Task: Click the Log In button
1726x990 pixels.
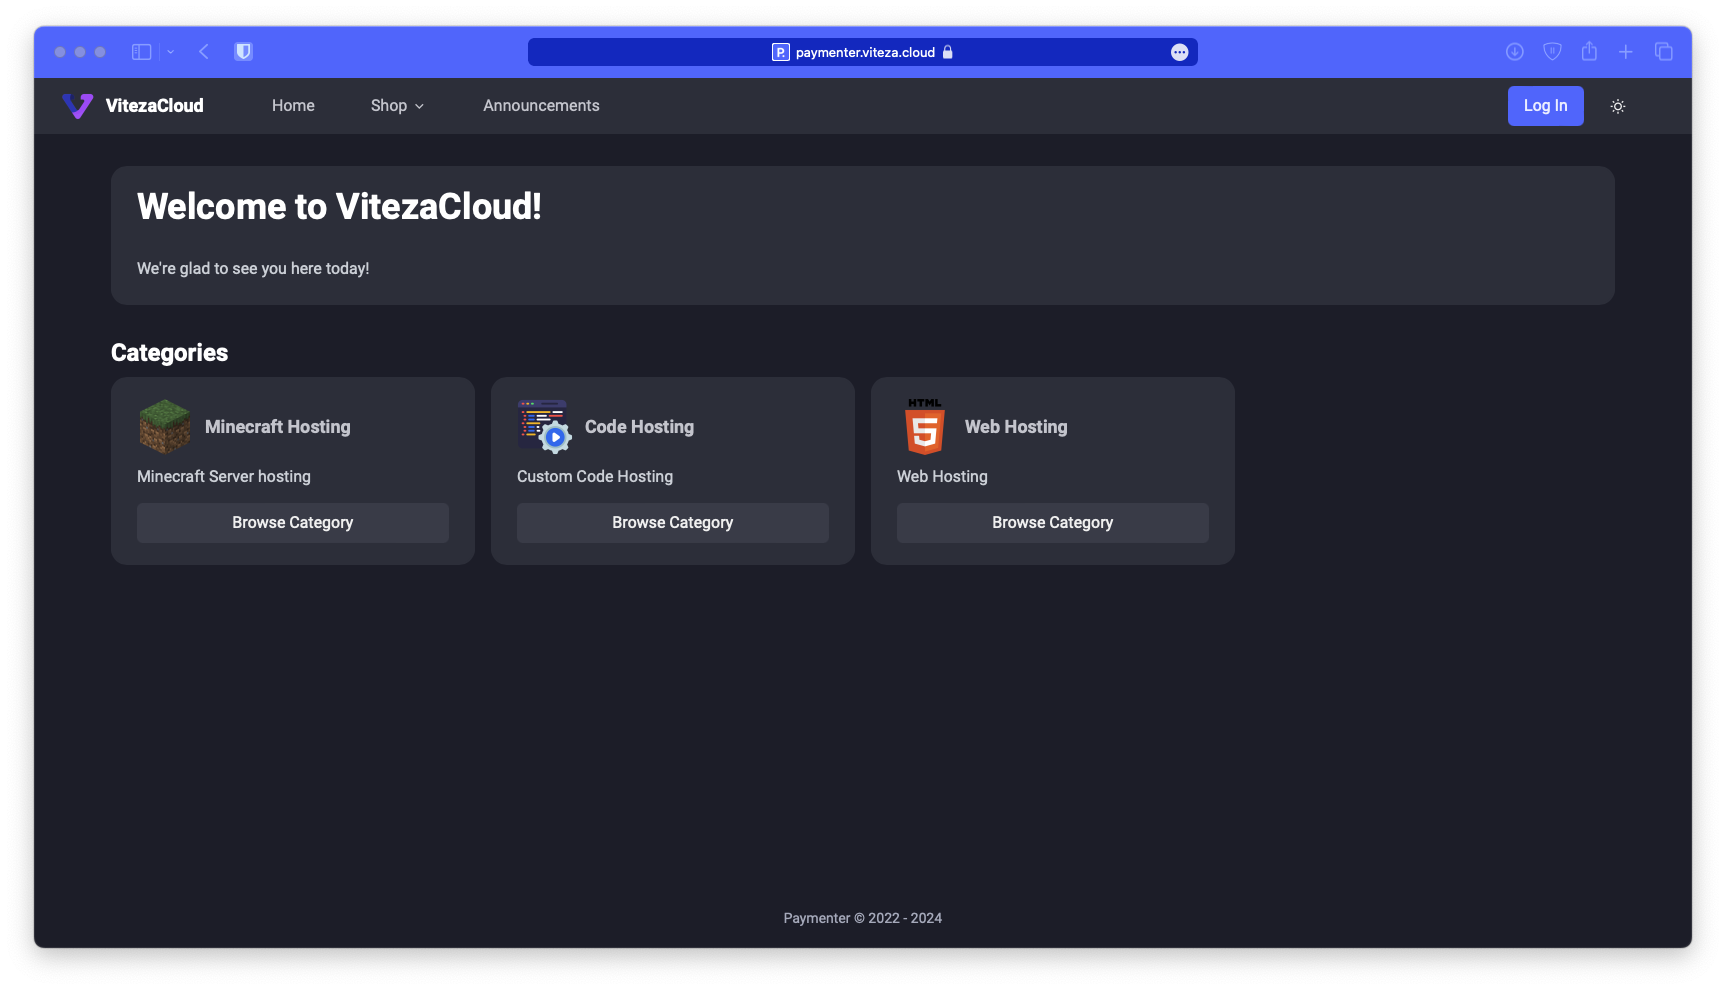Action: tap(1545, 106)
